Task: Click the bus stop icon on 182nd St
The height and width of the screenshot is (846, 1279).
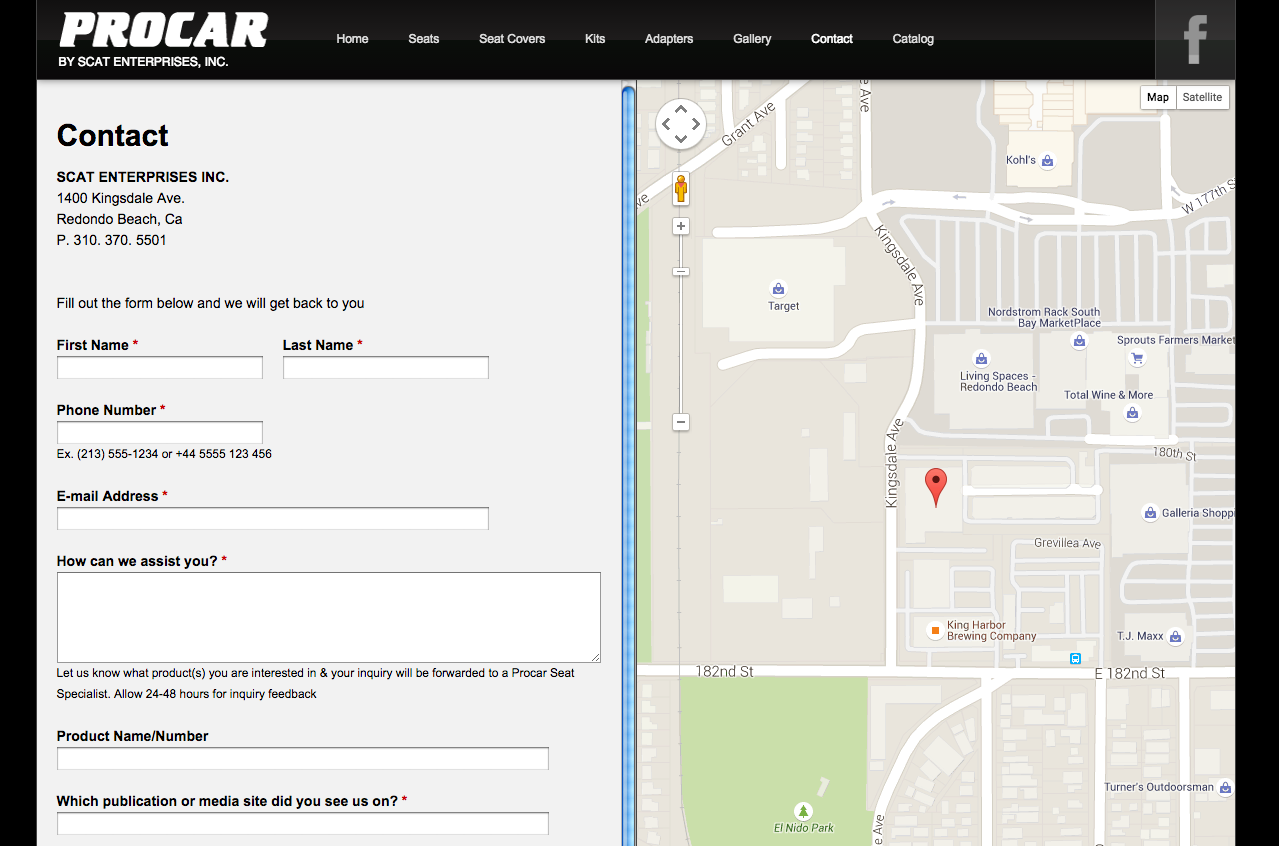Action: pos(1075,658)
